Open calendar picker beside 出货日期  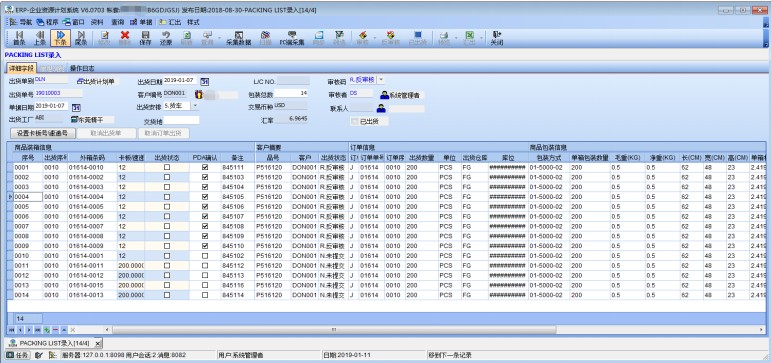(206, 81)
